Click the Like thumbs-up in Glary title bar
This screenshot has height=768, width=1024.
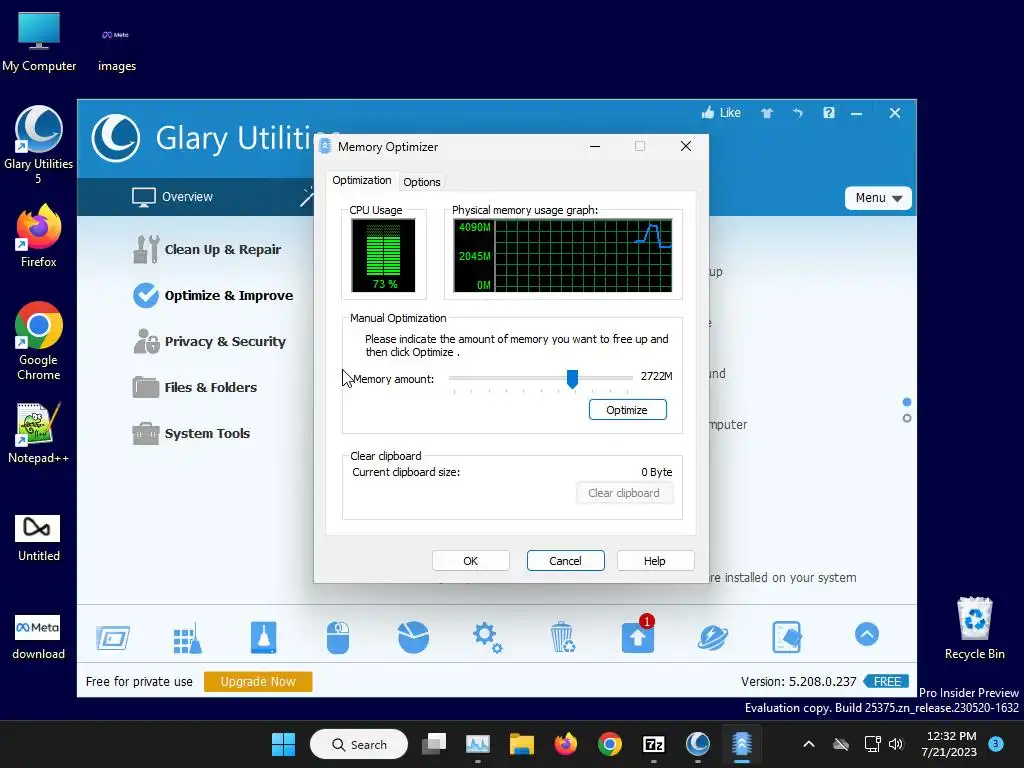(721, 113)
